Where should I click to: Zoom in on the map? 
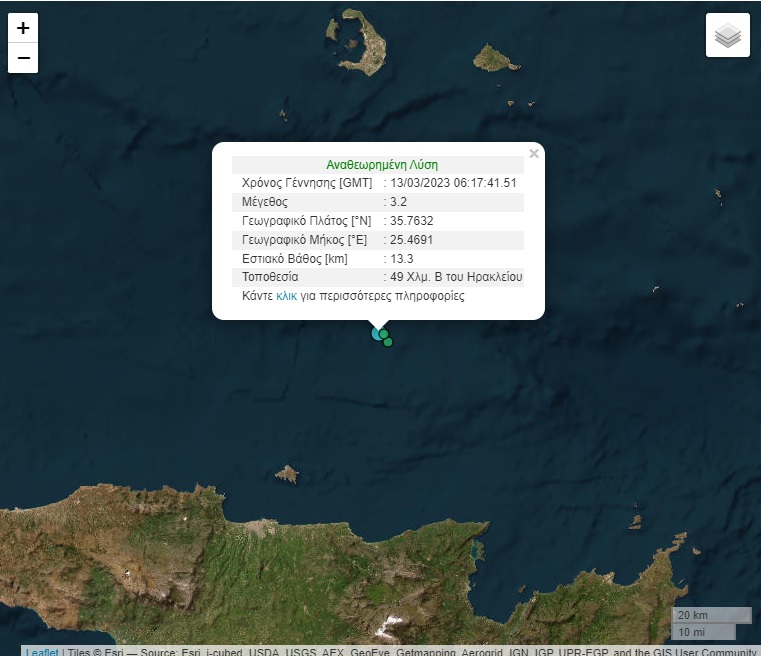click(23, 28)
